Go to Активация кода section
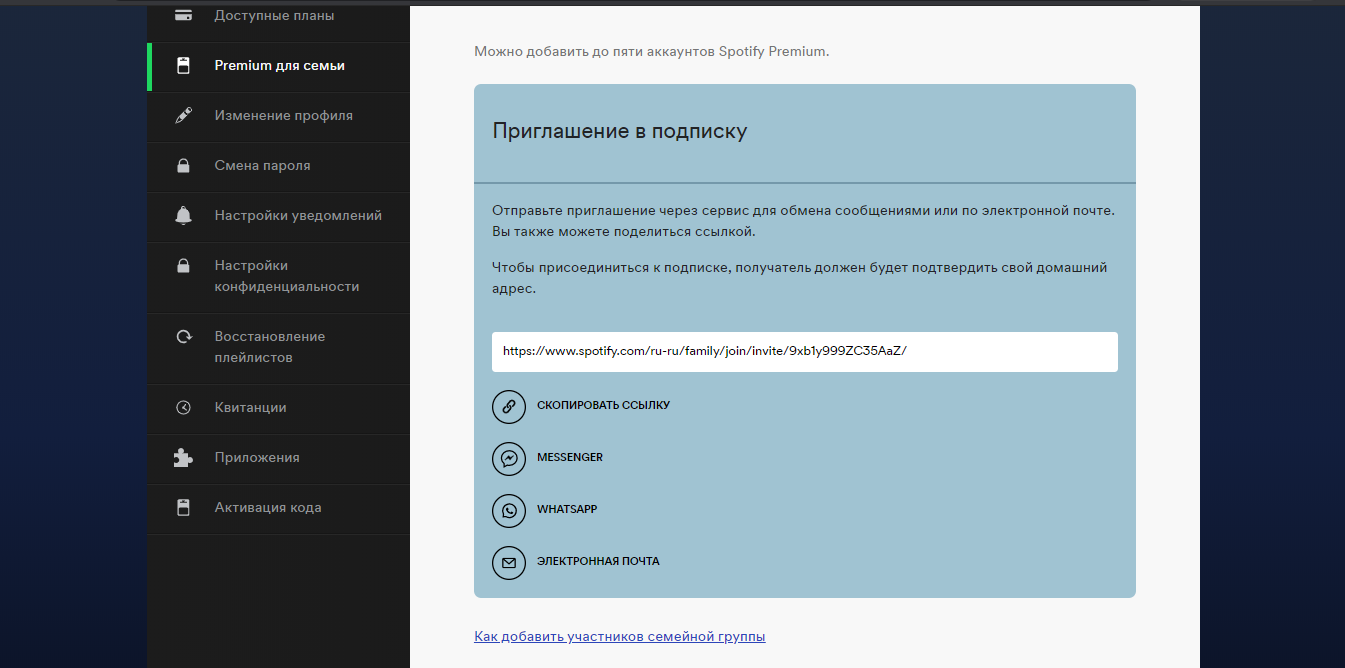This screenshot has height=668, width=1345. tap(267, 508)
